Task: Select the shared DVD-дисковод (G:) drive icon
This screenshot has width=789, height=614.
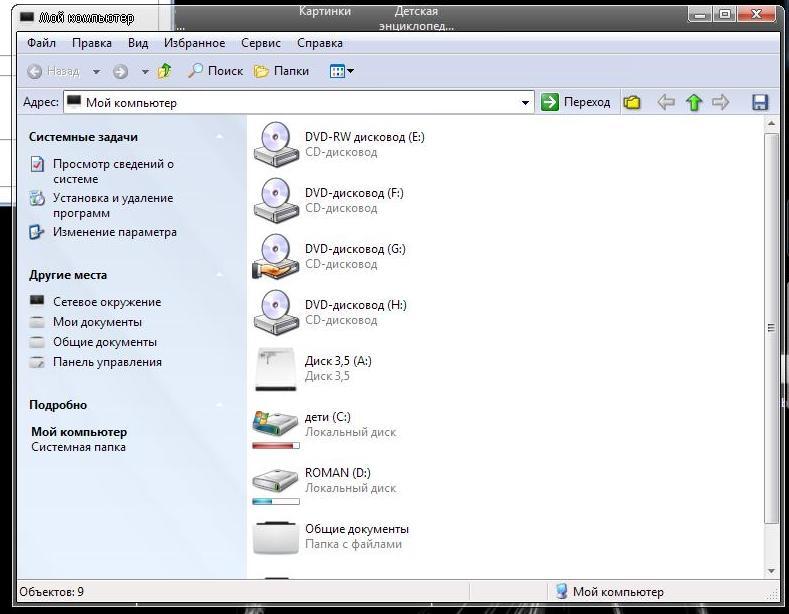Action: 275,256
